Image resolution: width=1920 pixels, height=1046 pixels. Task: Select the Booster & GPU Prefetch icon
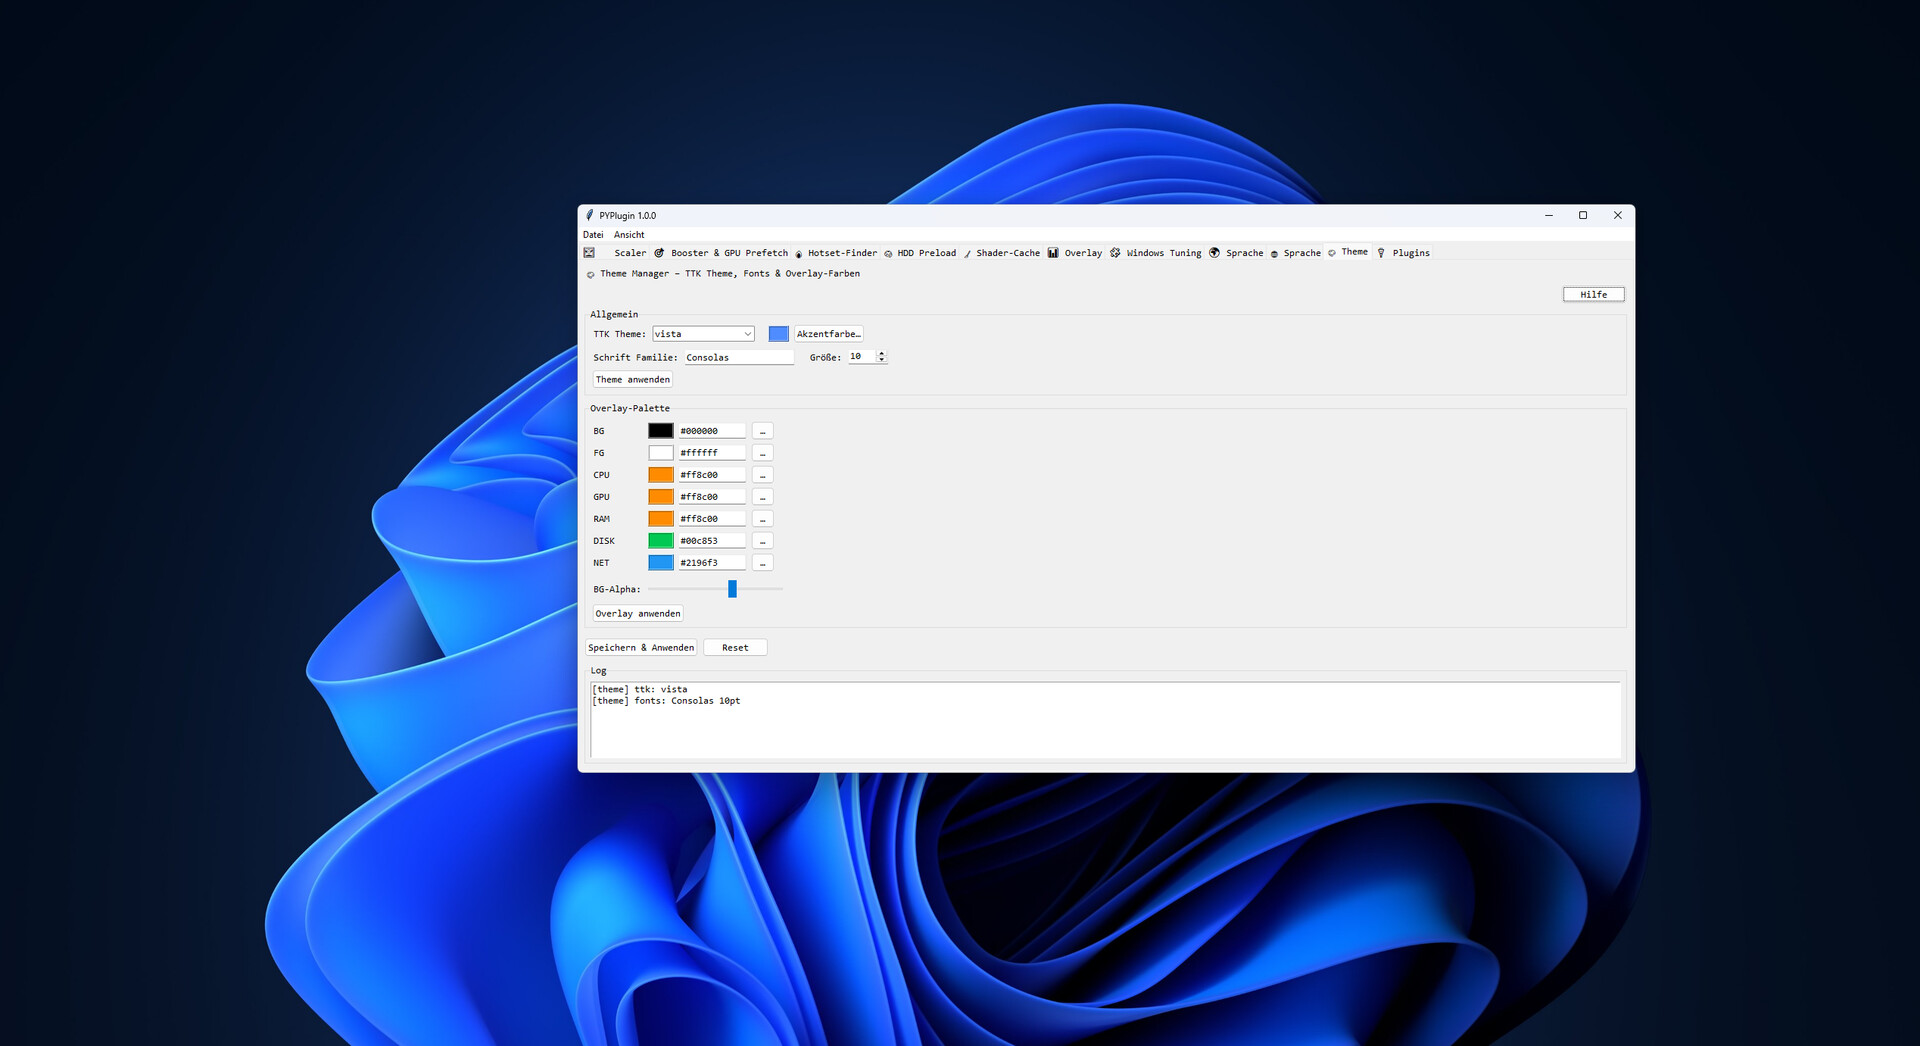[658, 253]
